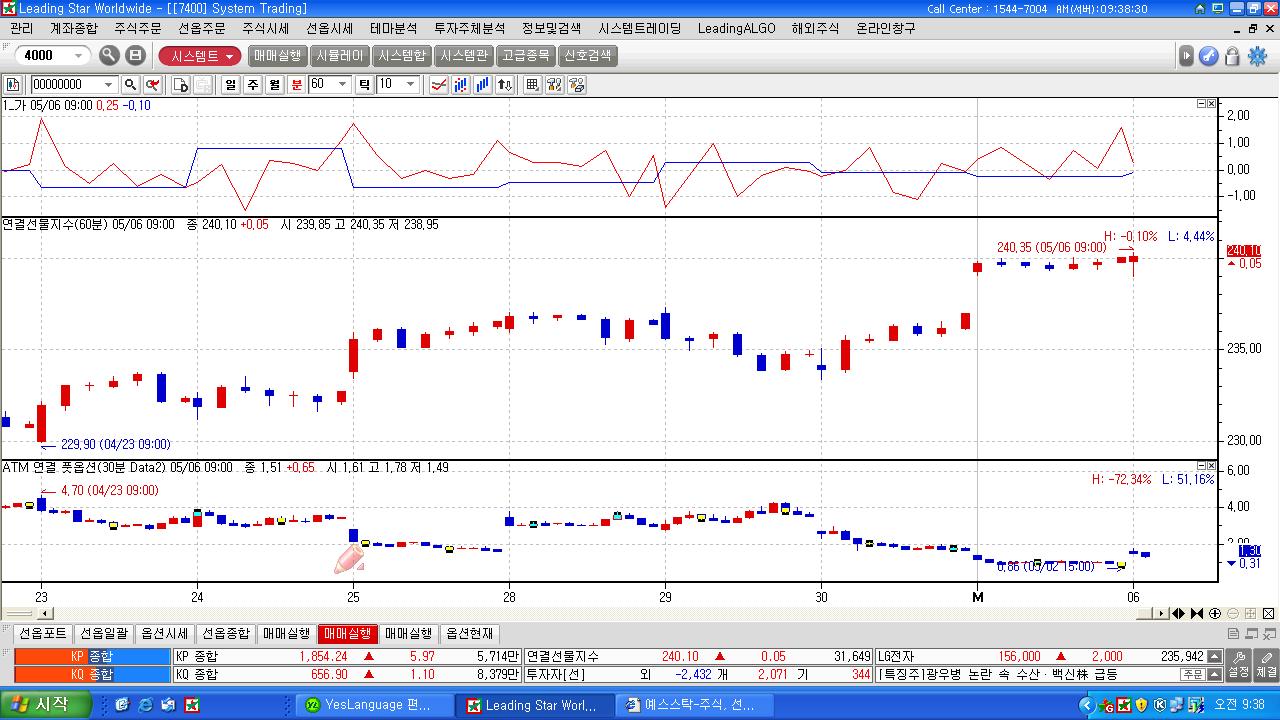Click the padlock lock icon in top-right toolbar
The image size is (1280, 720).
point(1233,56)
